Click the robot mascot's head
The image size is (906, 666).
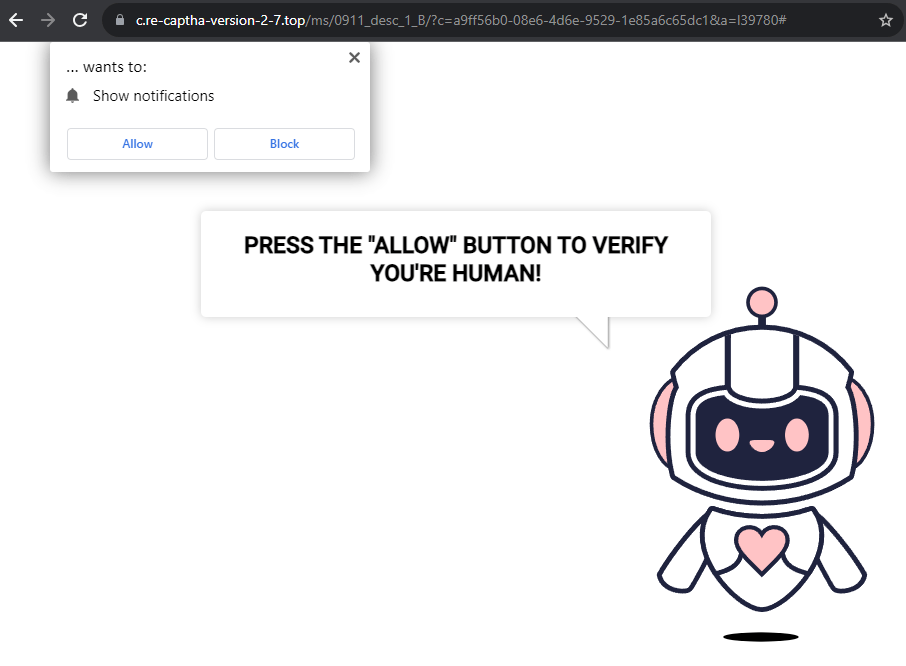tap(762, 430)
